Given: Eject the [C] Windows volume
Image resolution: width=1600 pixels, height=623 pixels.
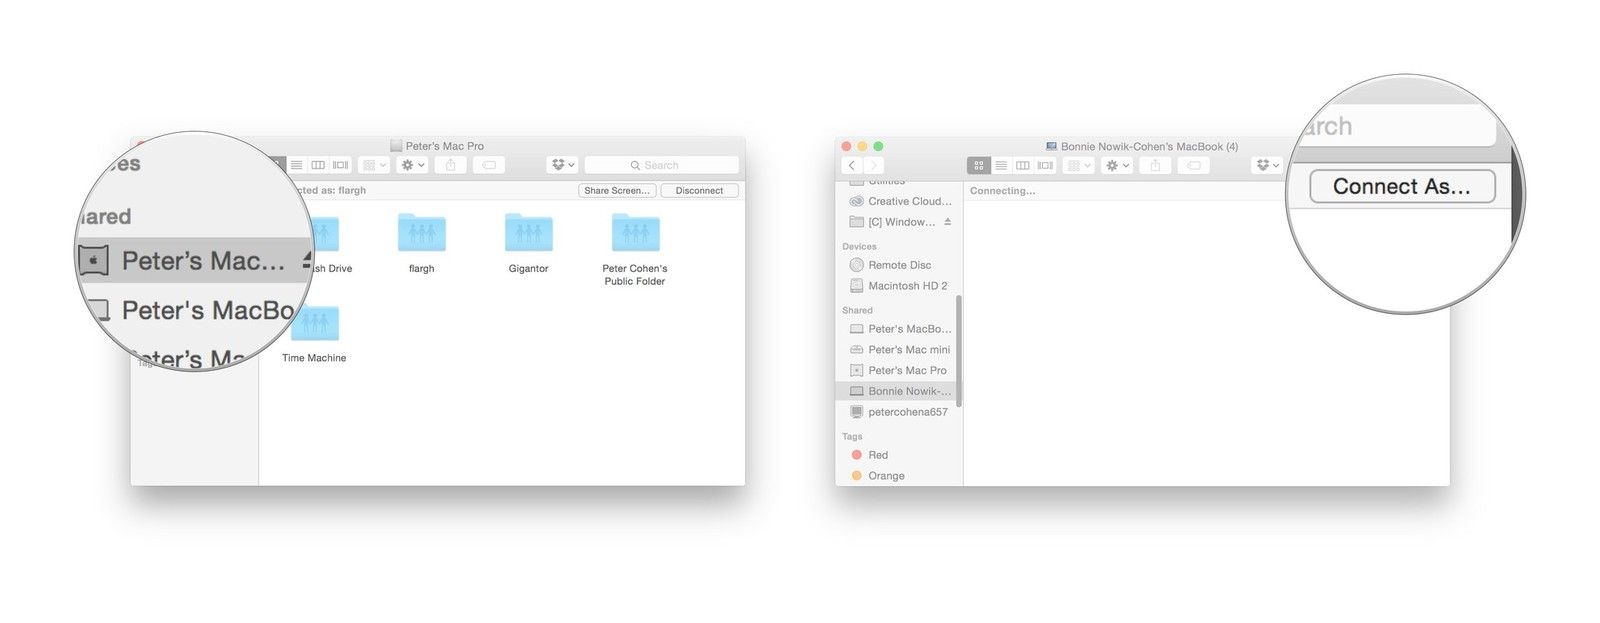Looking at the screenshot, I should pos(947,222).
